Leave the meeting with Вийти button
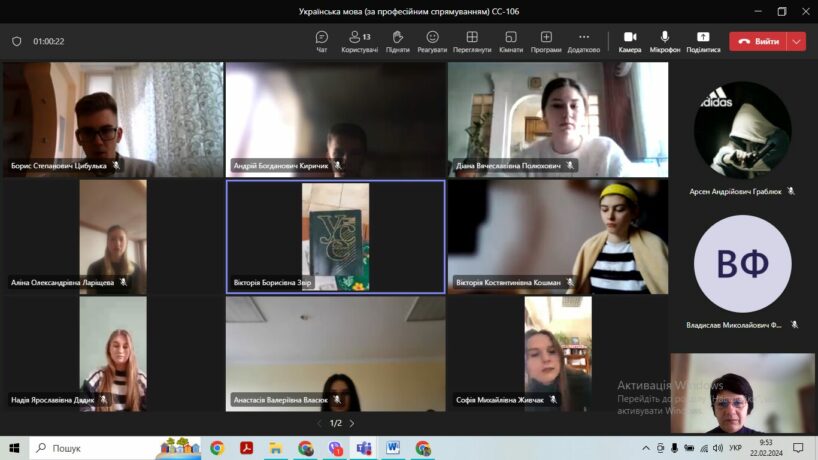 point(758,41)
